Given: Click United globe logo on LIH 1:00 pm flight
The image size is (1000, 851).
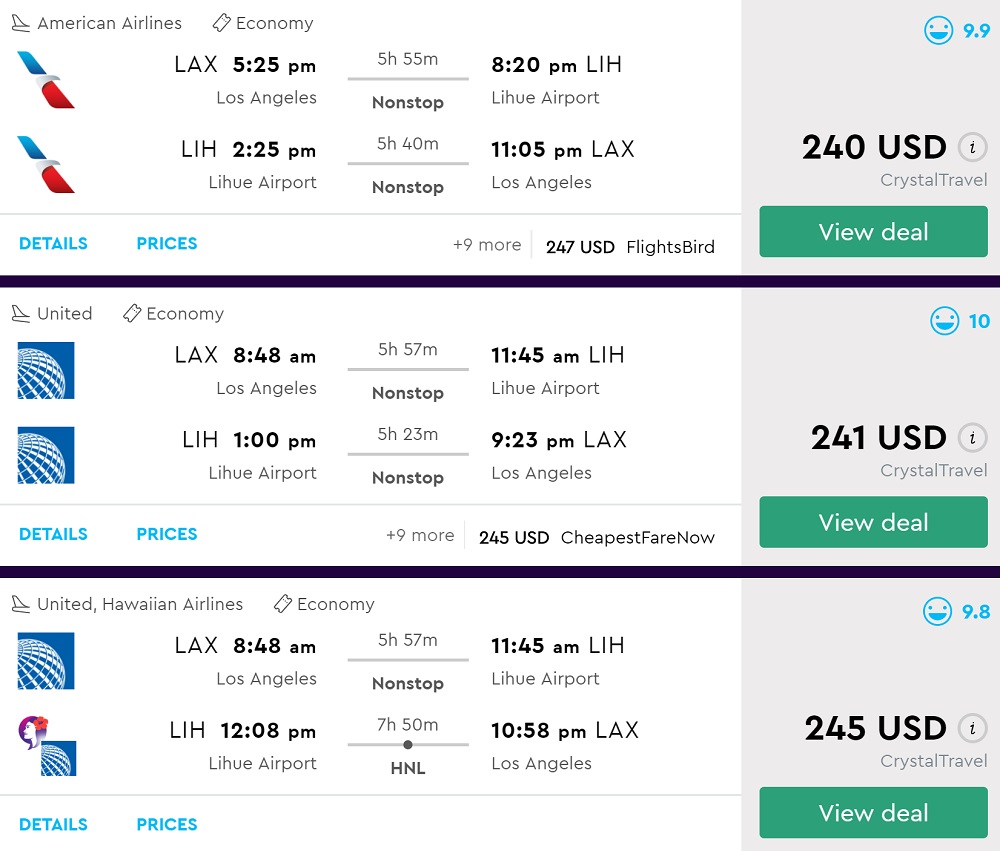Looking at the screenshot, I should click(x=46, y=455).
